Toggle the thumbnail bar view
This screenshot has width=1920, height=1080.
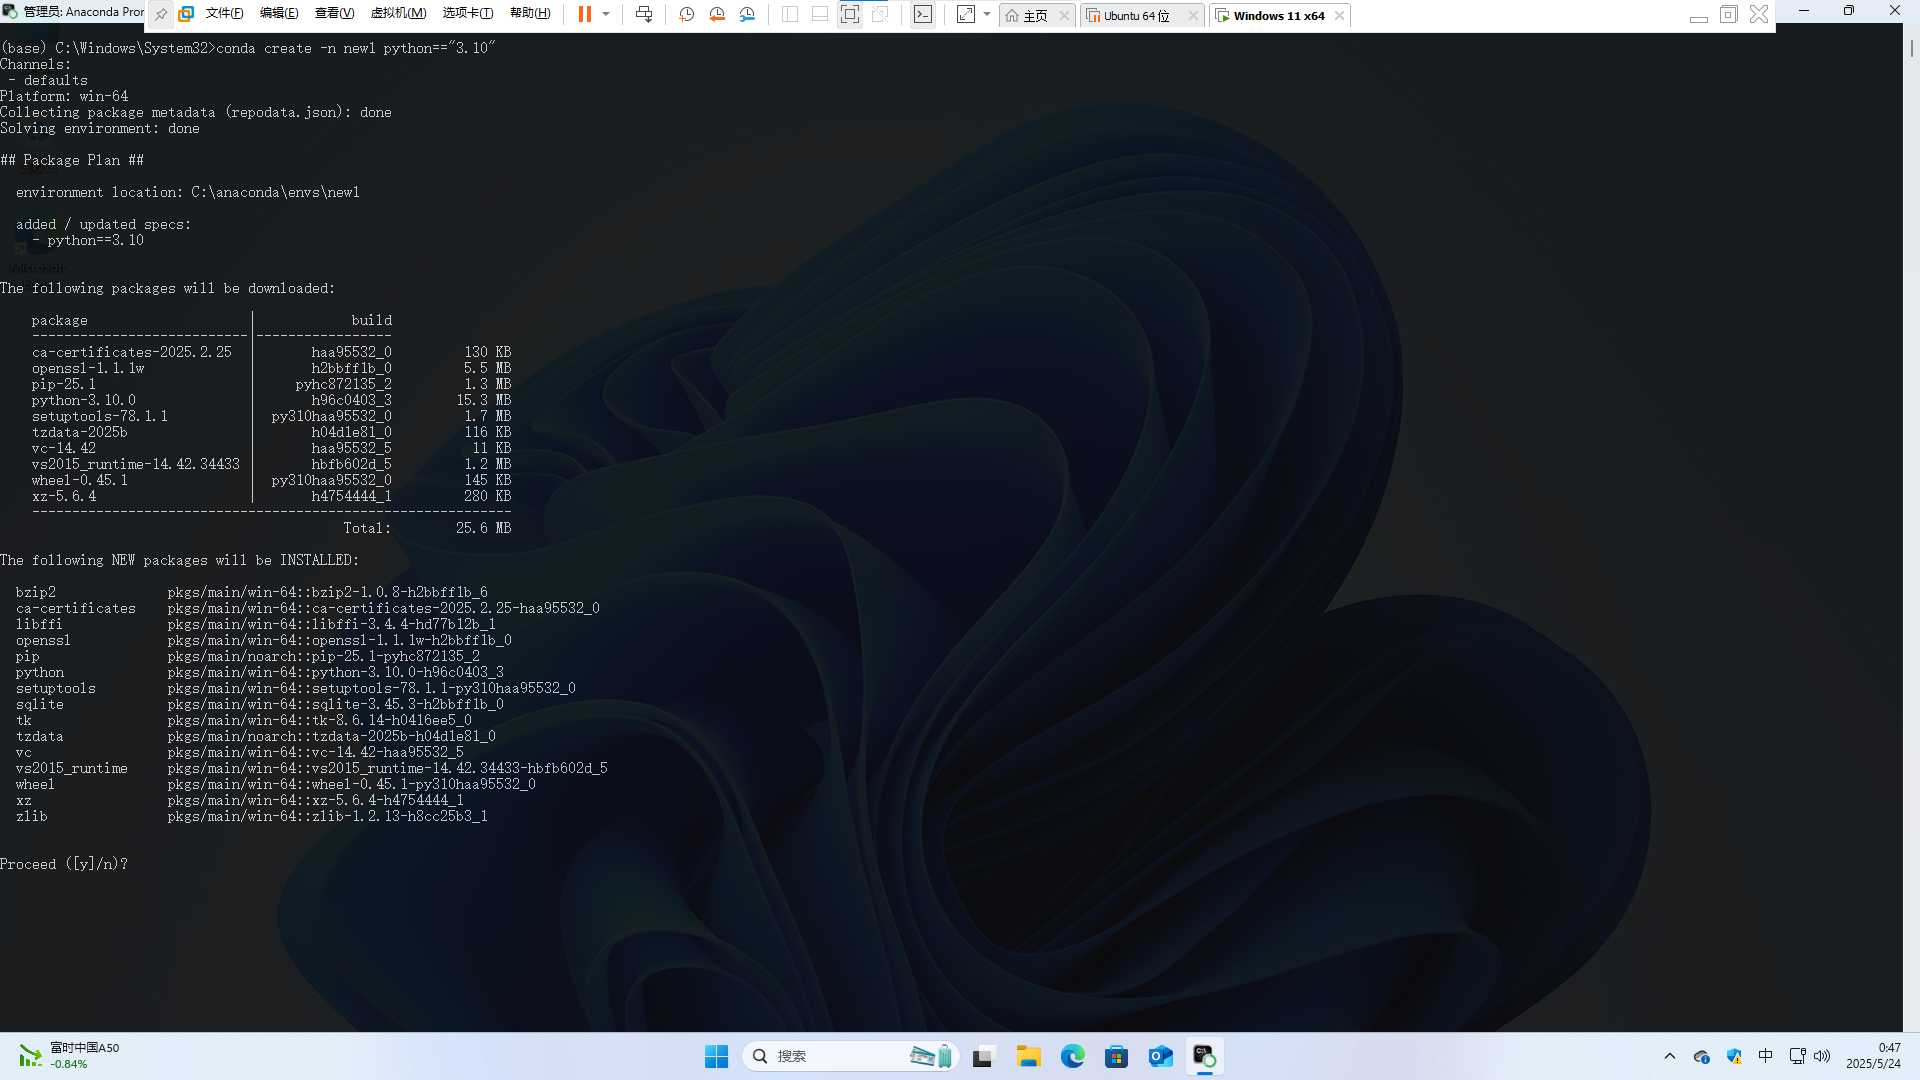(820, 14)
